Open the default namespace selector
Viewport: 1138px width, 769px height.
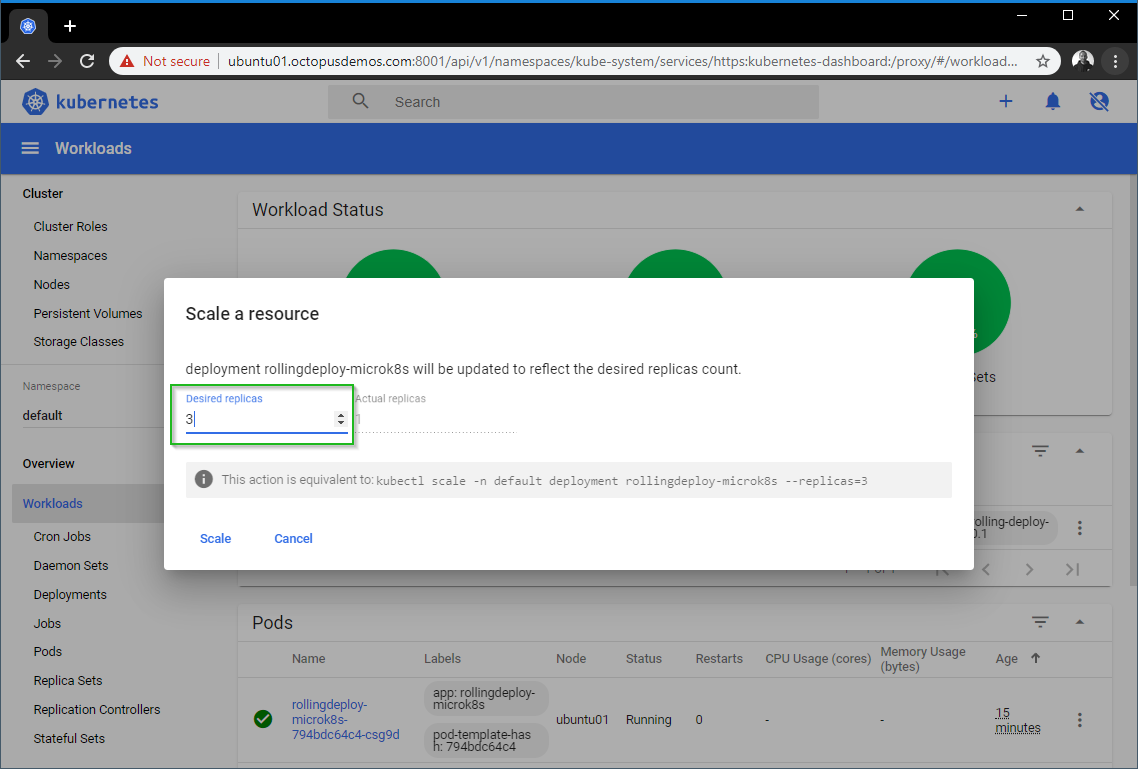[x=80, y=415]
